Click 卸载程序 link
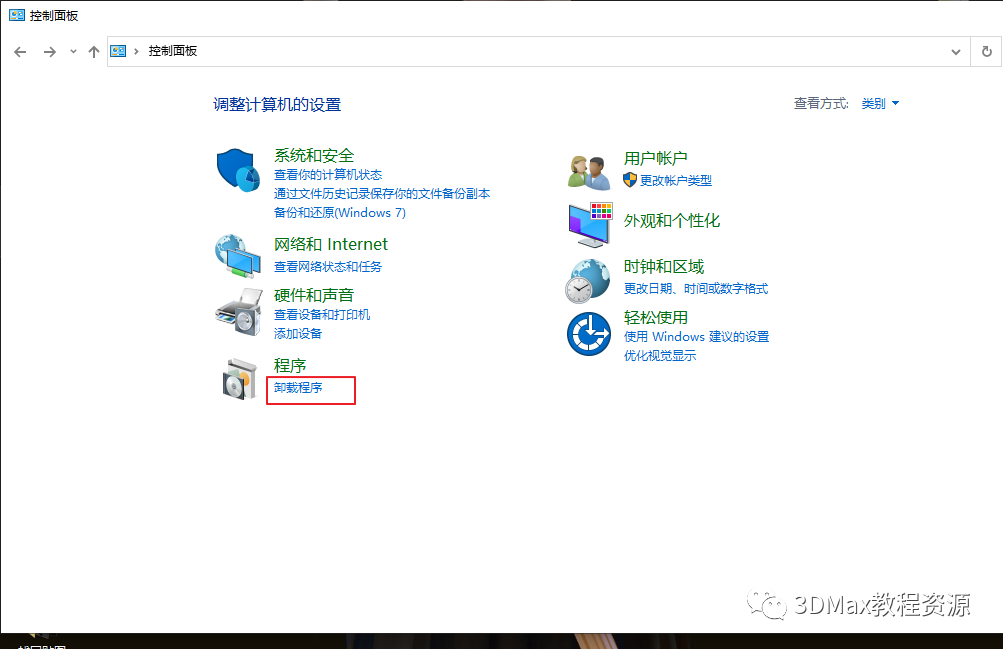The height and width of the screenshot is (649, 1003). pos(297,387)
